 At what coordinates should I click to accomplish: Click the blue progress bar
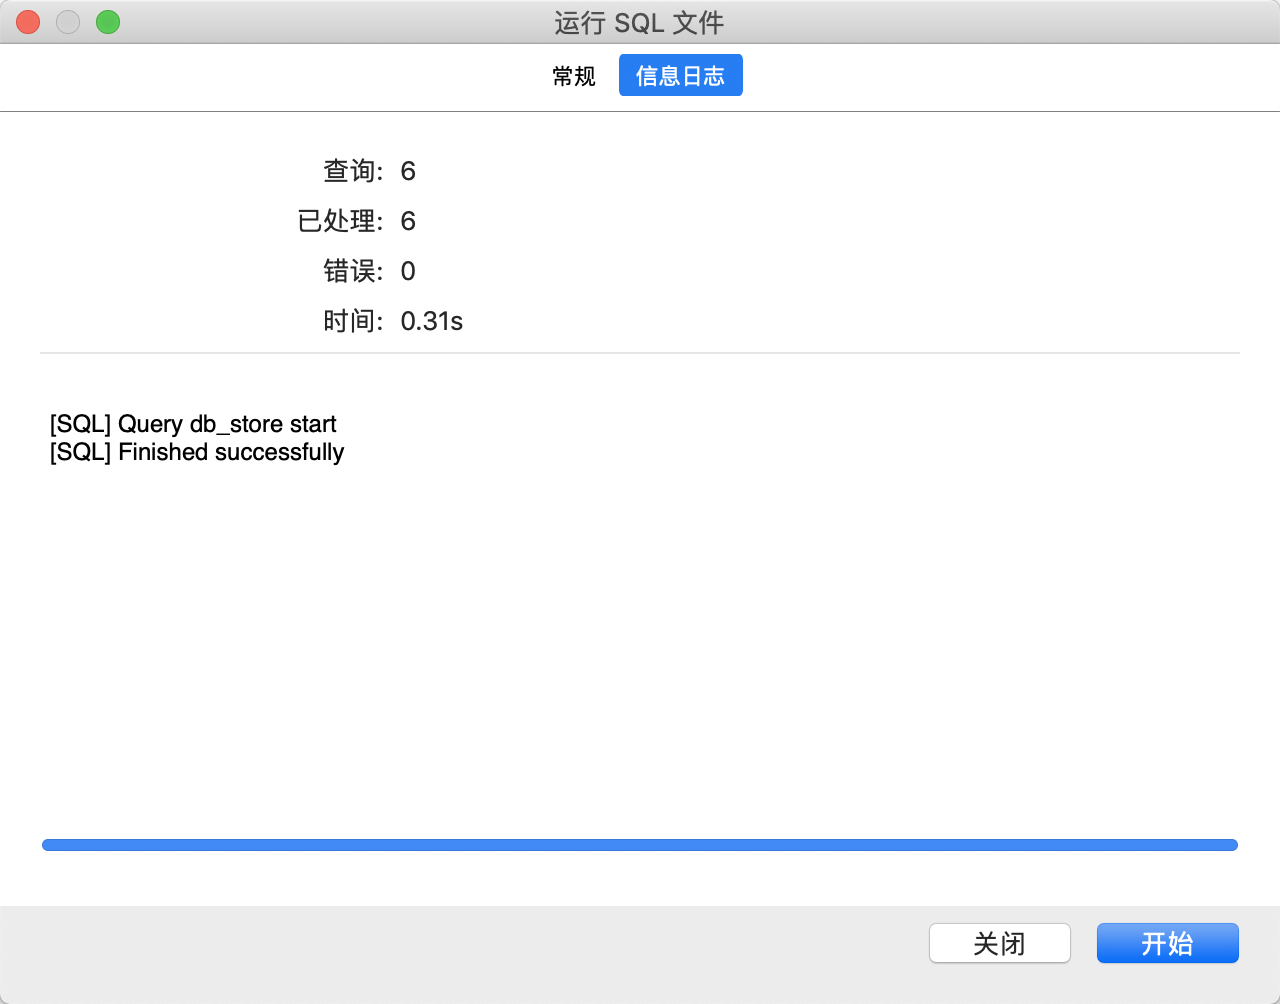coord(640,845)
